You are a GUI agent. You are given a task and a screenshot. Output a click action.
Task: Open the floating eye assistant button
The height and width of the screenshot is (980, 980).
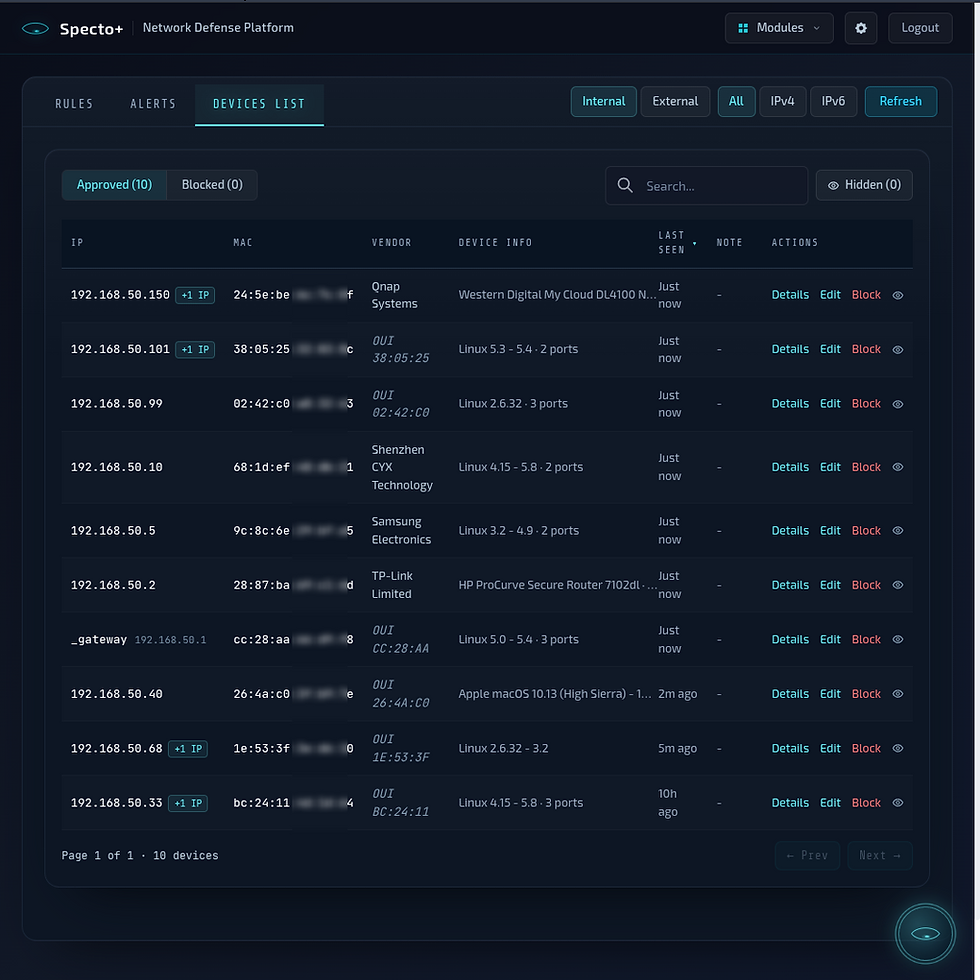tap(925, 934)
